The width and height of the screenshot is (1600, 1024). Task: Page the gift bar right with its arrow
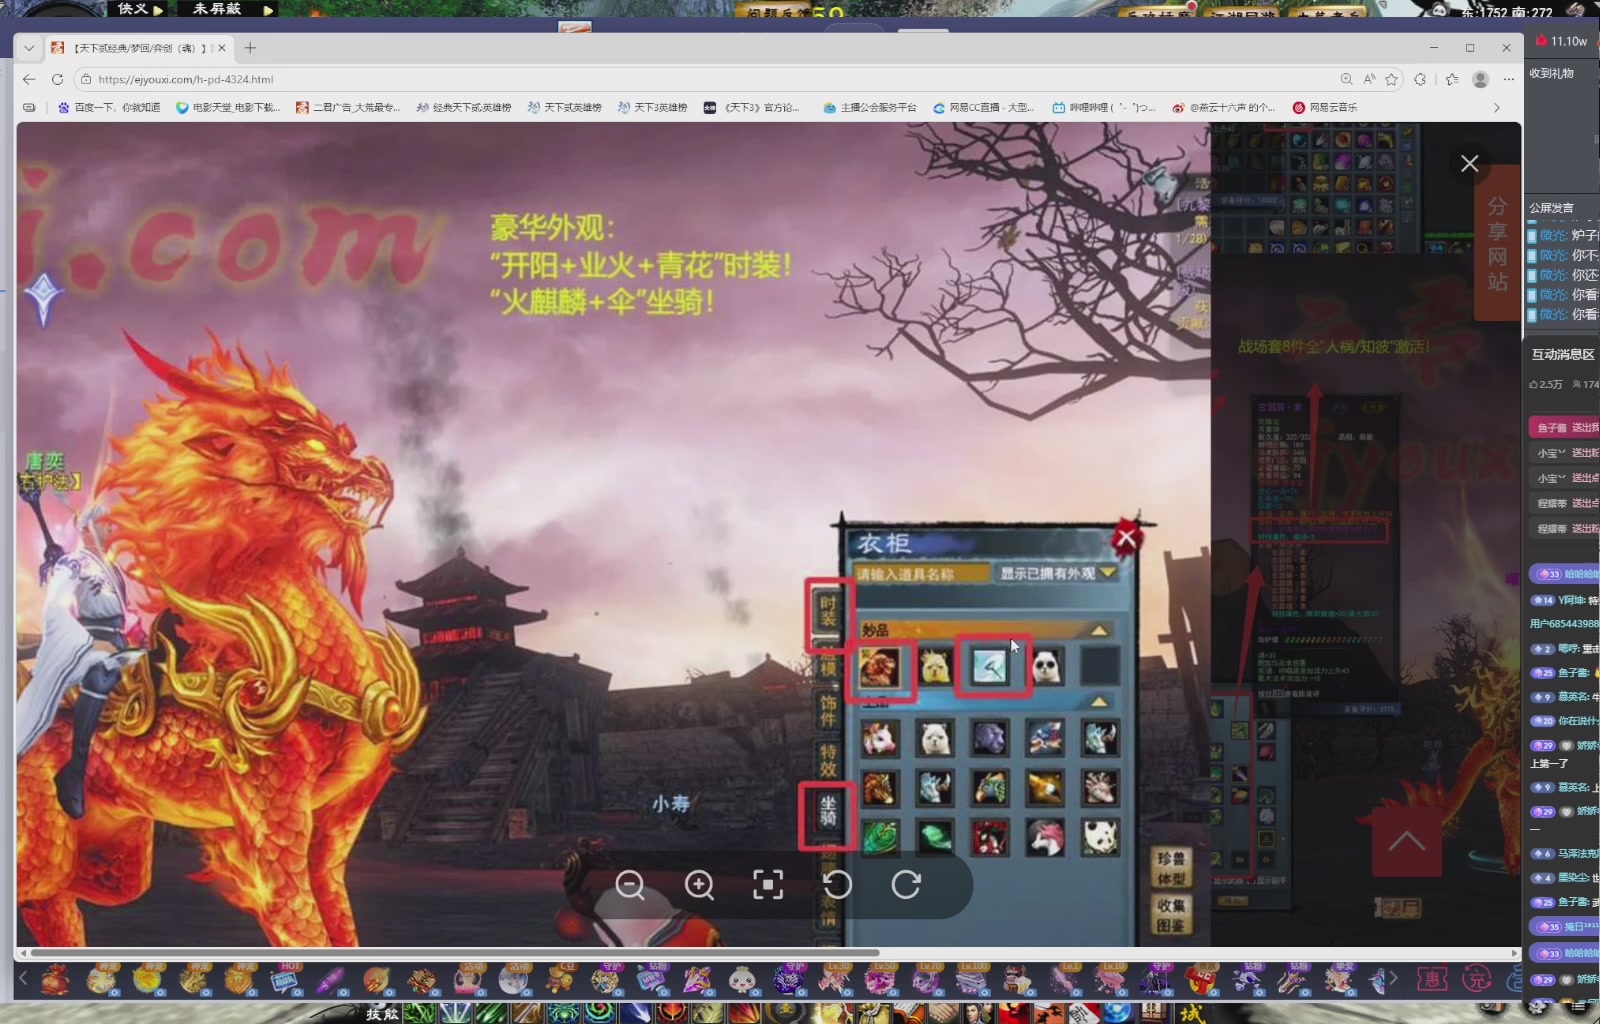point(1392,978)
